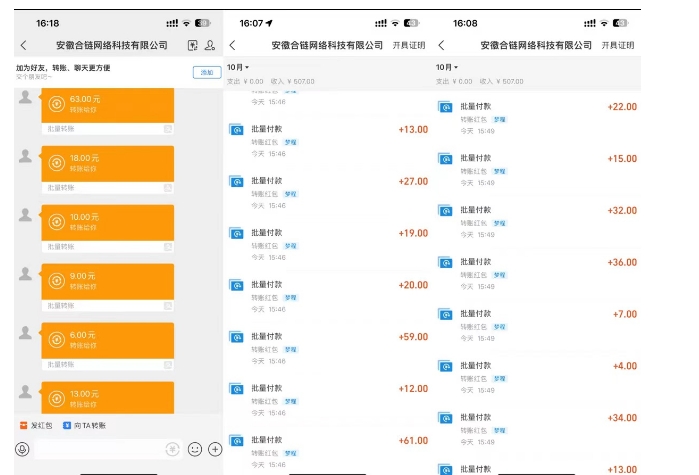
Task: Tap back arrow in the 16:18 chat screen
Action: tap(24, 45)
